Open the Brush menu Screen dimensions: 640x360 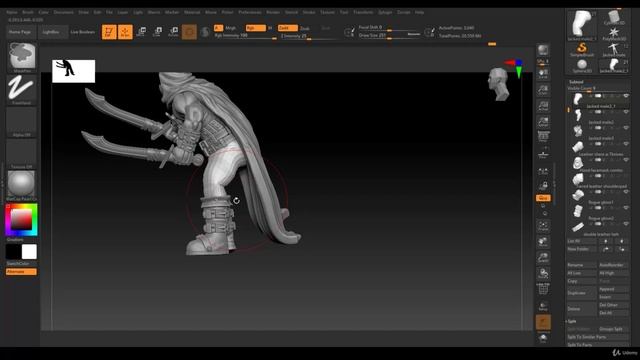28,12
